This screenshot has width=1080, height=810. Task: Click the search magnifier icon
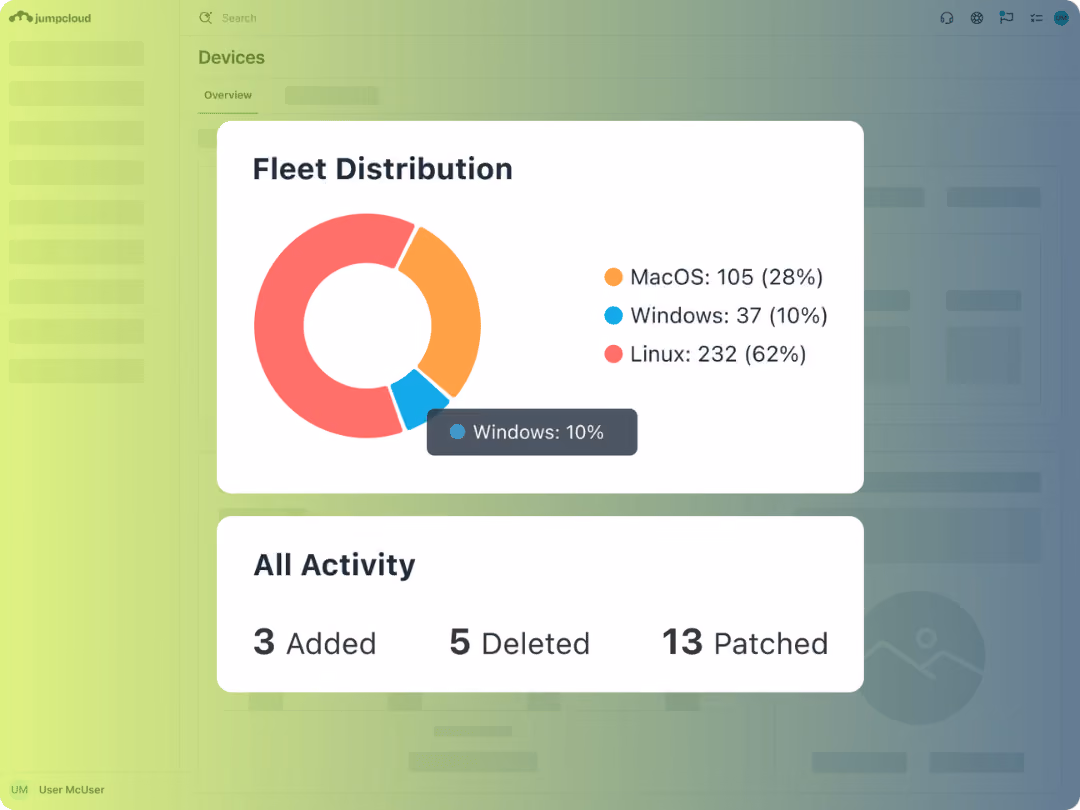205,18
